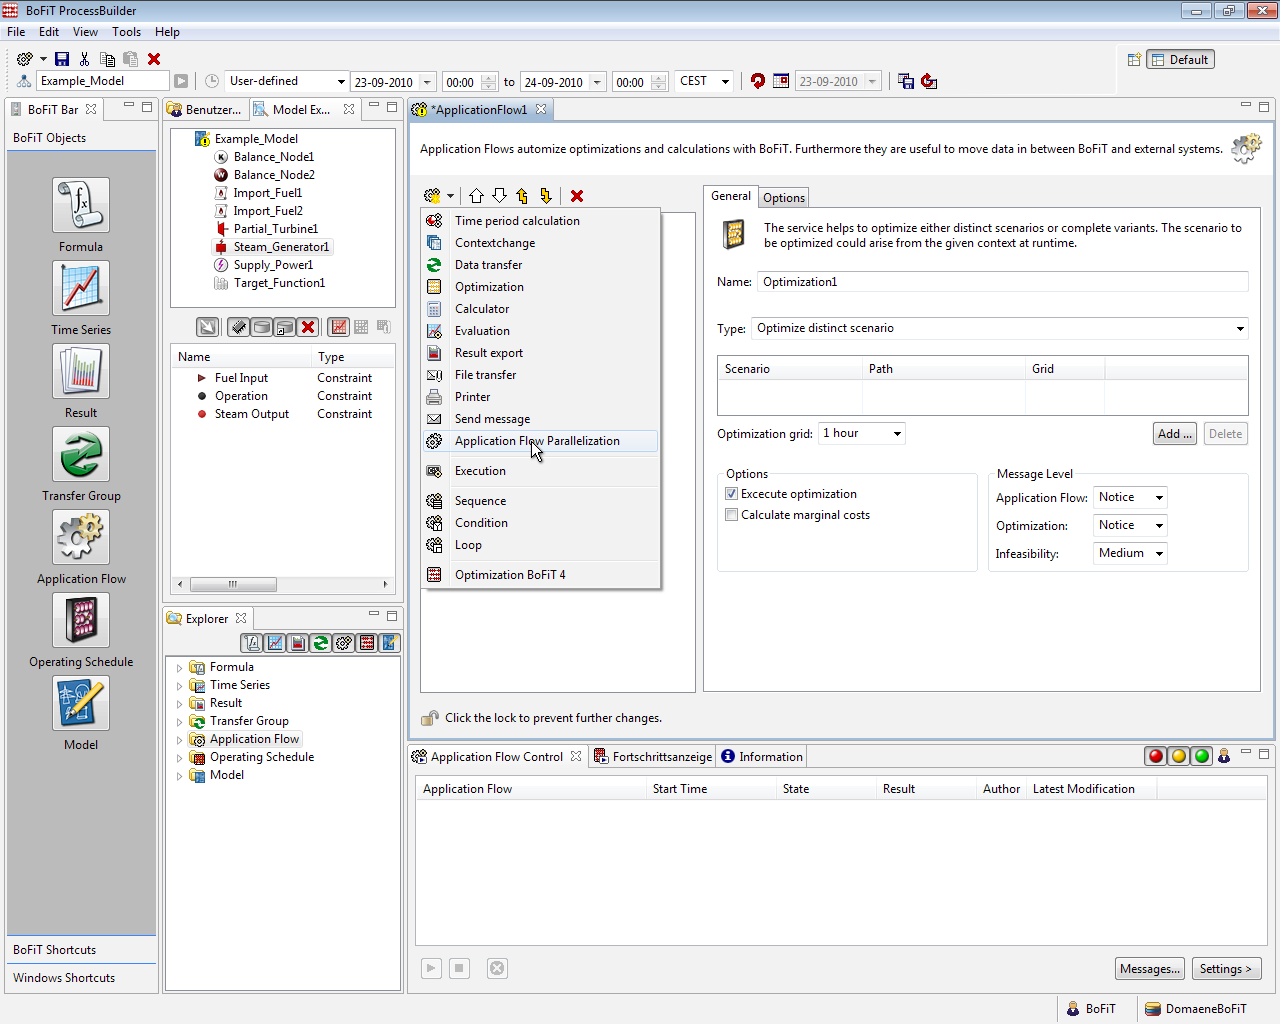
Task: Click the Cut scissors icon in toolbar
Action: click(x=84, y=59)
